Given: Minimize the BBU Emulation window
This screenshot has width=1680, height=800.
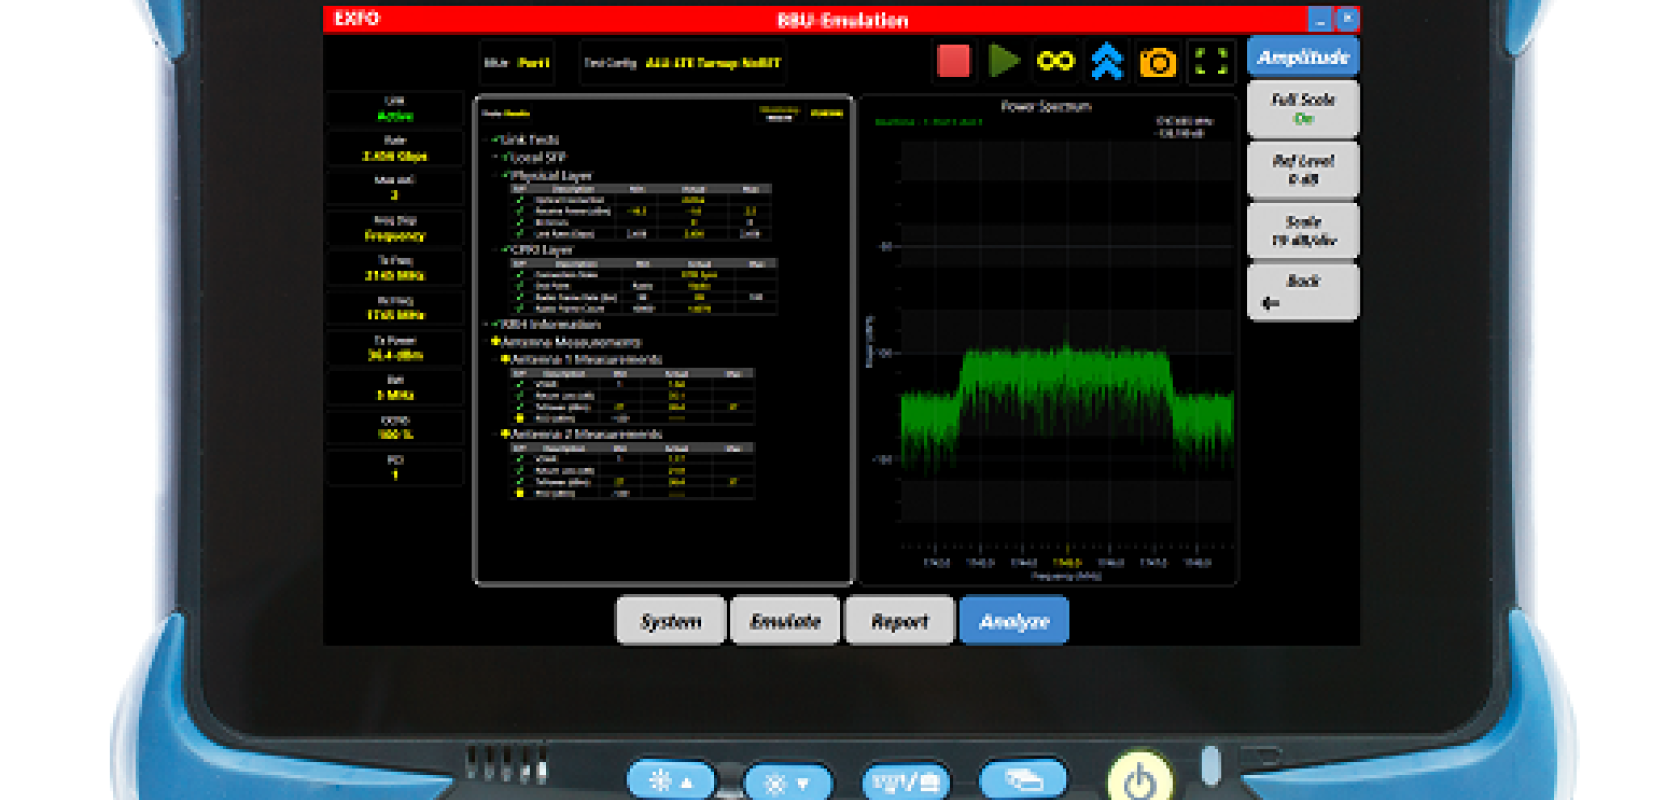Looking at the screenshot, I should coord(1320,19).
